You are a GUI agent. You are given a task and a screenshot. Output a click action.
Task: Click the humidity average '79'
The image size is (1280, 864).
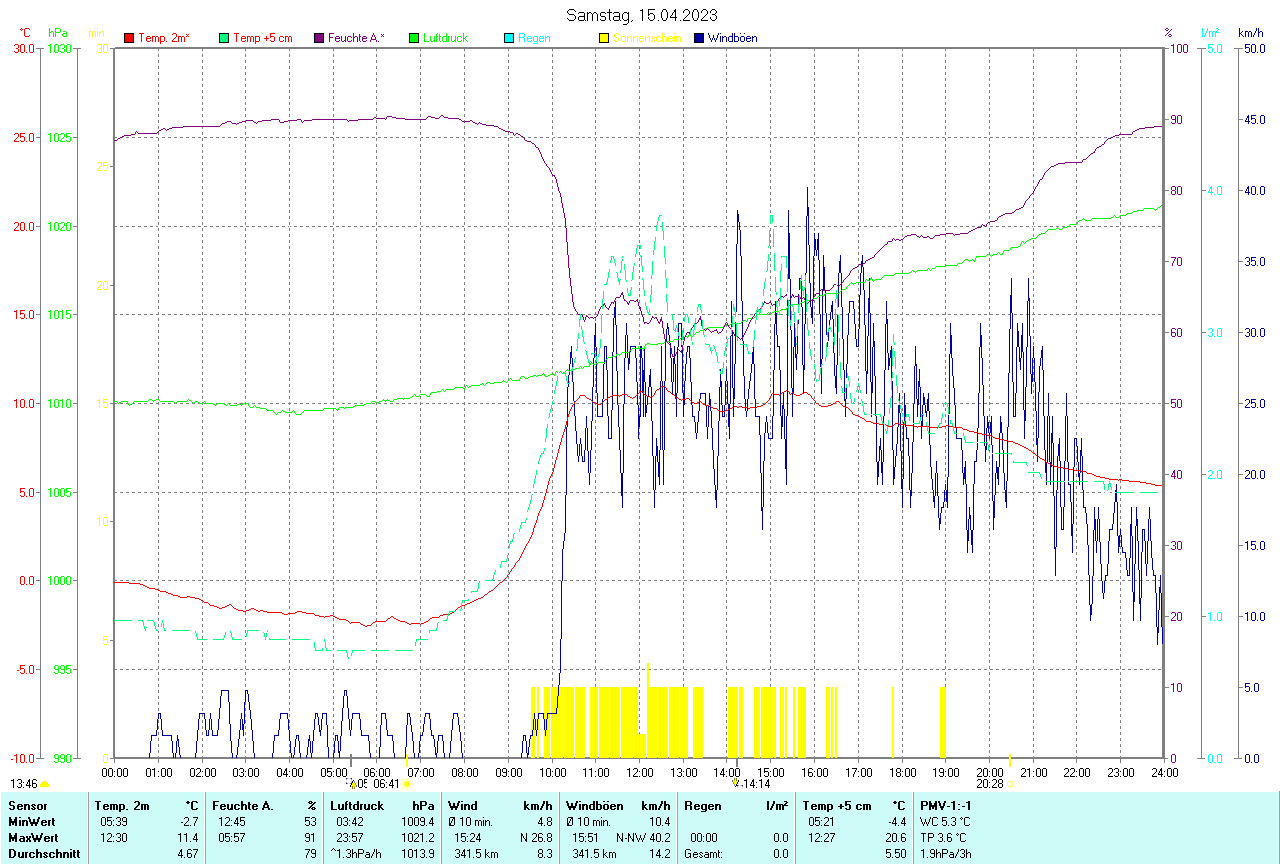click(x=310, y=854)
